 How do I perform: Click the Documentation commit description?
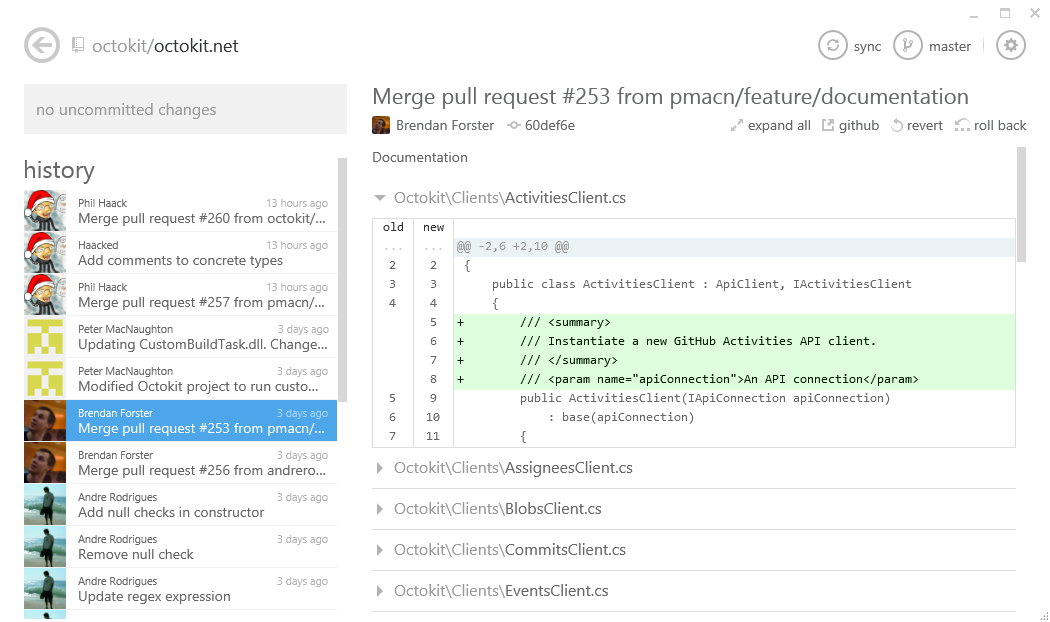[x=420, y=157]
